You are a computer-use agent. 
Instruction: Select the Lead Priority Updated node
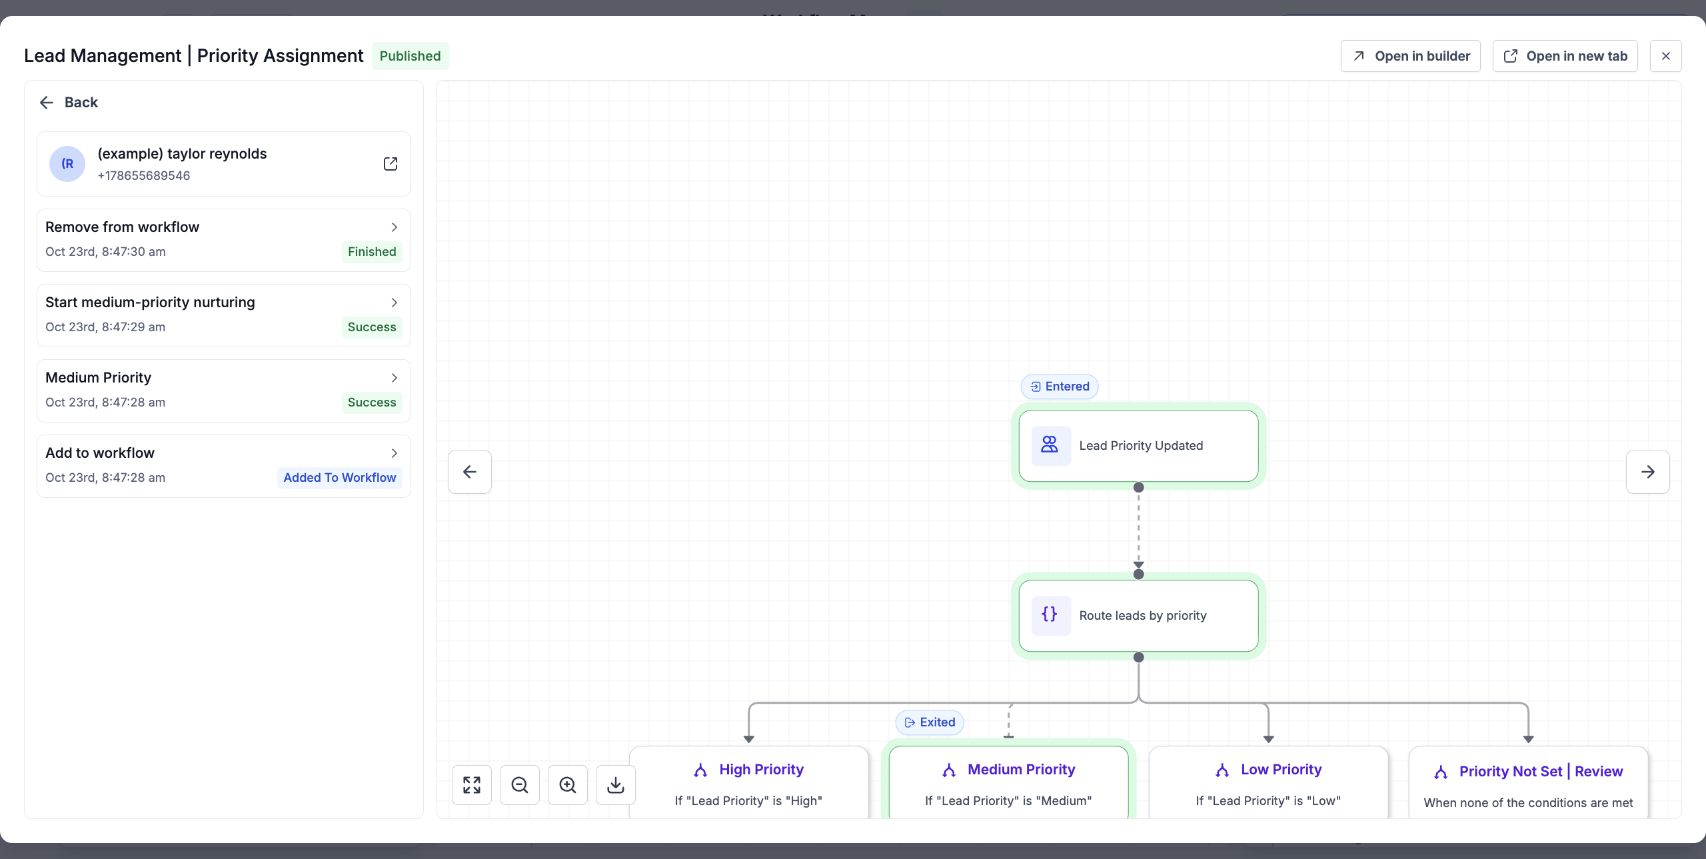[x=1139, y=446]
